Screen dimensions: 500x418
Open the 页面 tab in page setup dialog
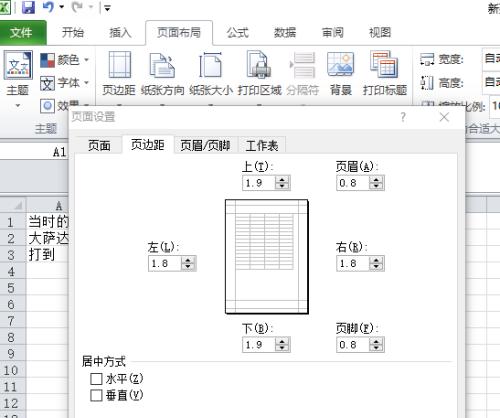99,146
